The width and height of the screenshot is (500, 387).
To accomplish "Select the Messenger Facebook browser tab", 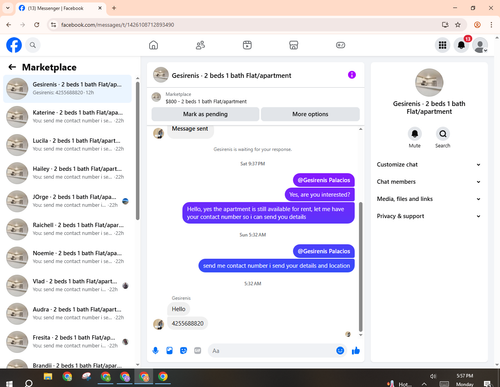I will [x=61, y=8].
